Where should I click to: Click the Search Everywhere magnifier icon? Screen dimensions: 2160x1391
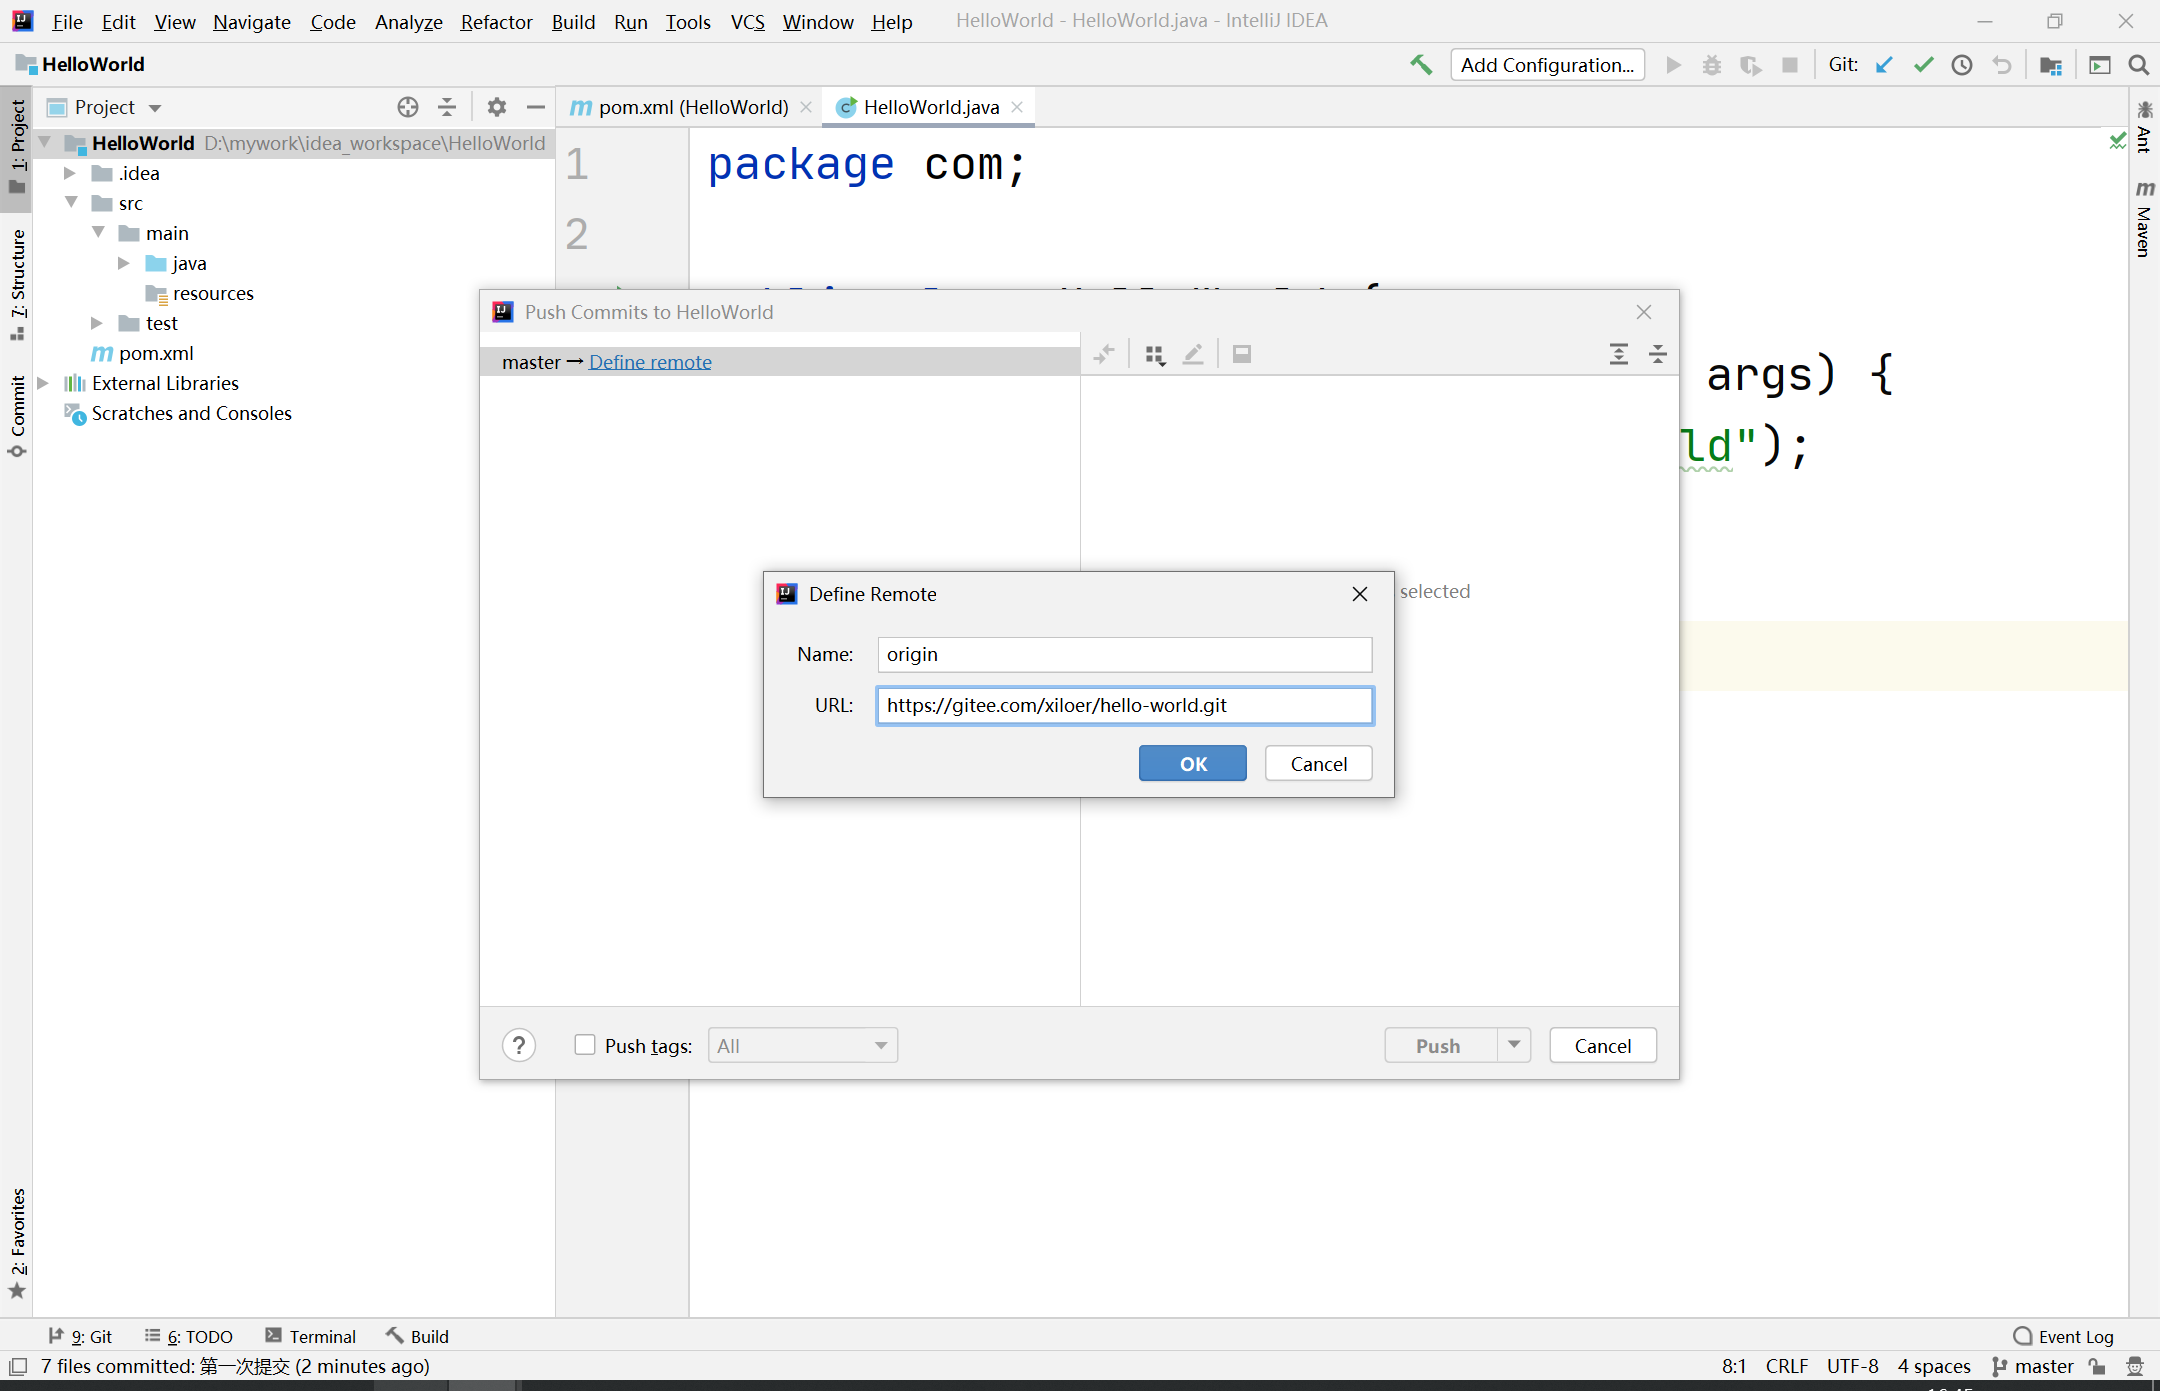pyautogui.click(x=2139, y=65)
